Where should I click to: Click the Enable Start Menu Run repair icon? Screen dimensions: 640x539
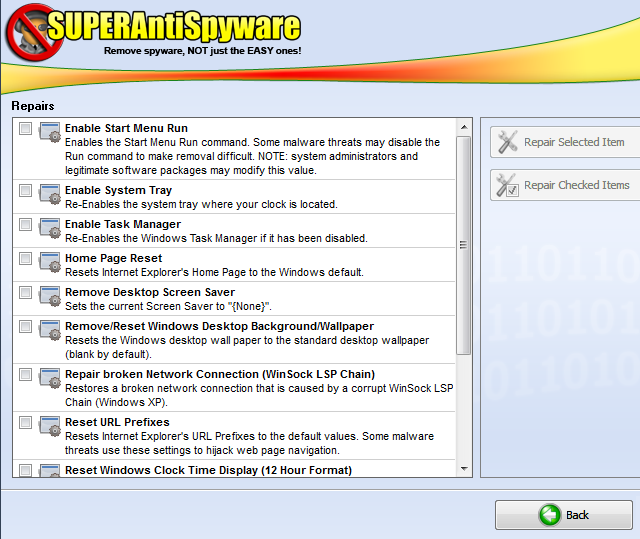[50, 132]
